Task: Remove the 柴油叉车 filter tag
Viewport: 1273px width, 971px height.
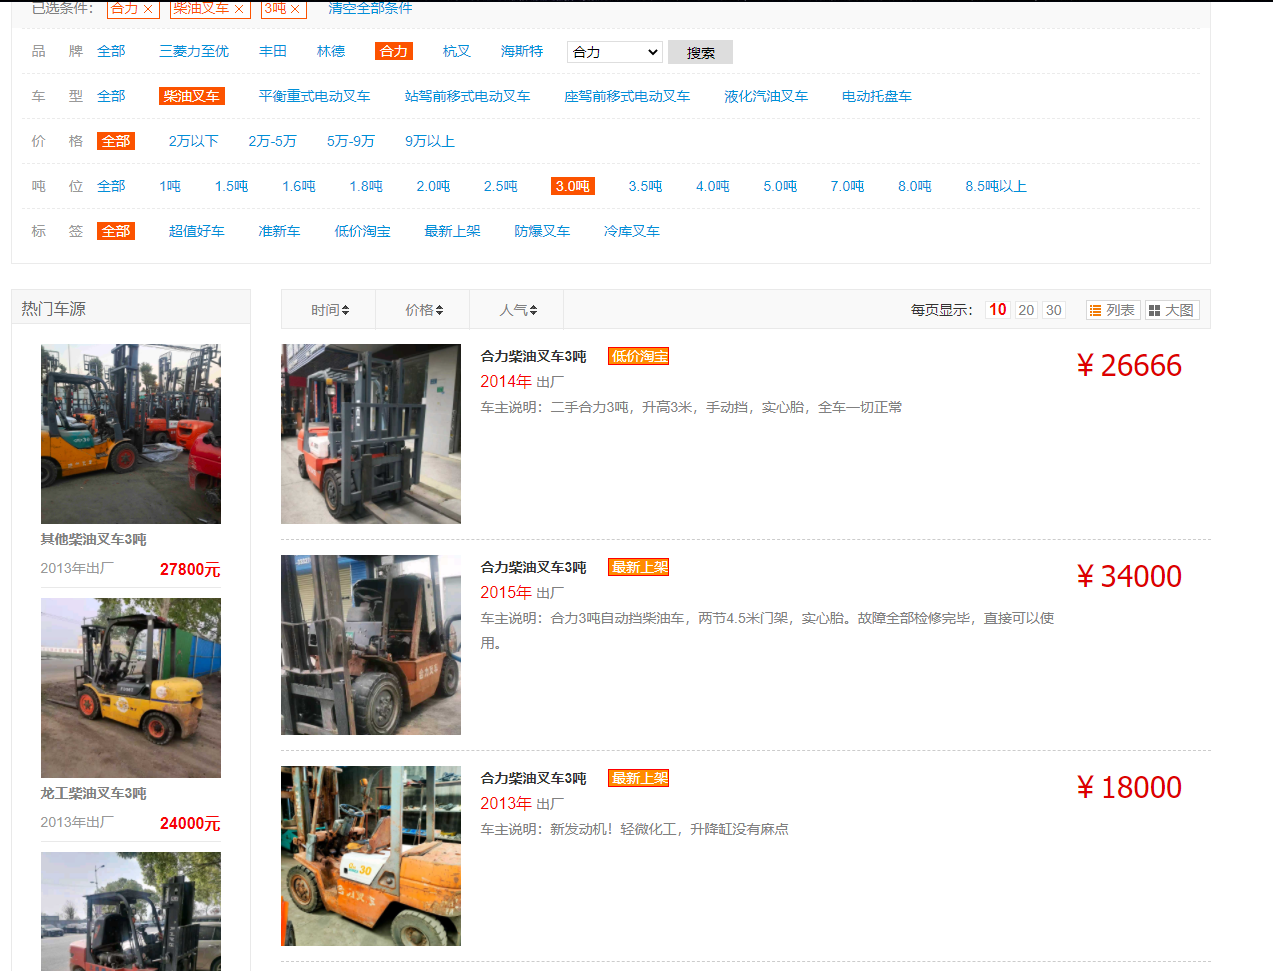Action: [238, 9]
